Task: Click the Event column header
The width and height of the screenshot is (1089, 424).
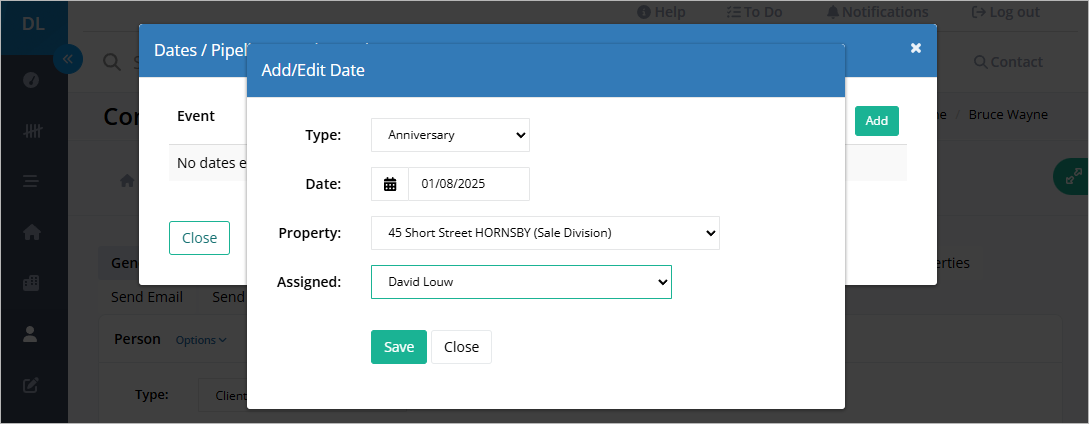Action: 196,116
